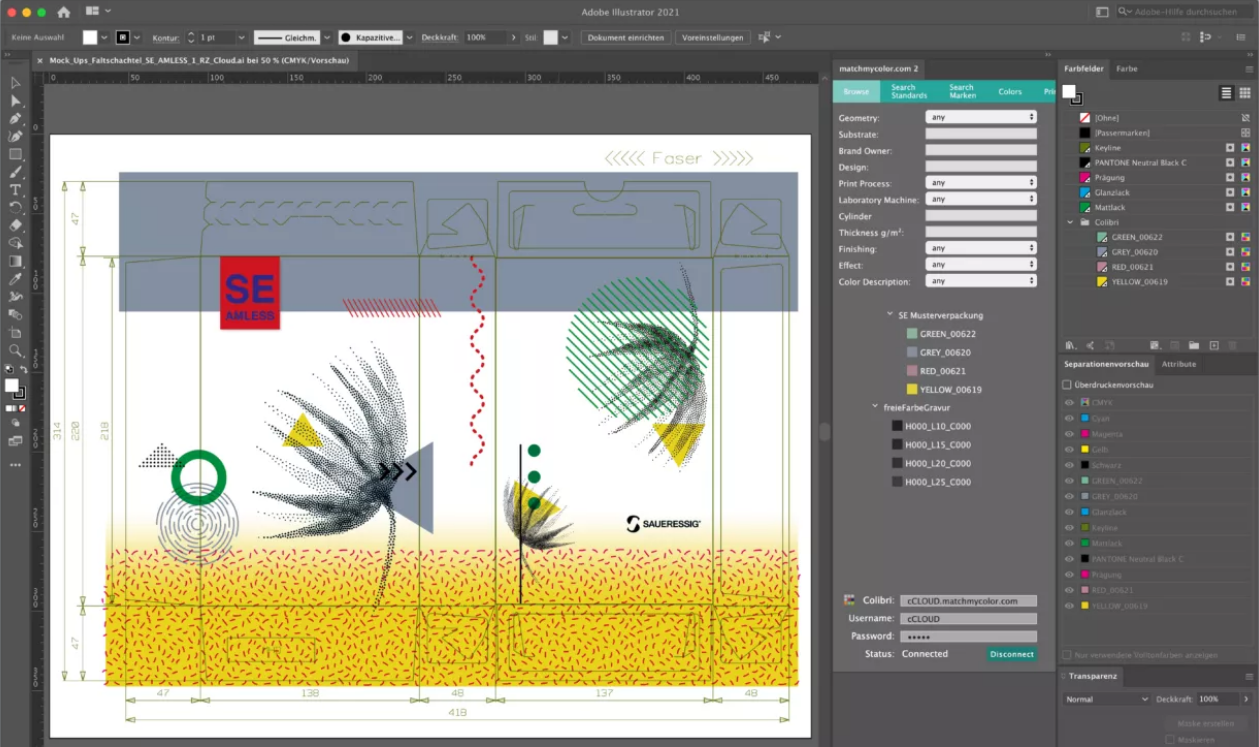Collapse the Colibri swatch group
Viewport: 1259px width, 747px height.
pyautogui.click(x=1071, y=222)
